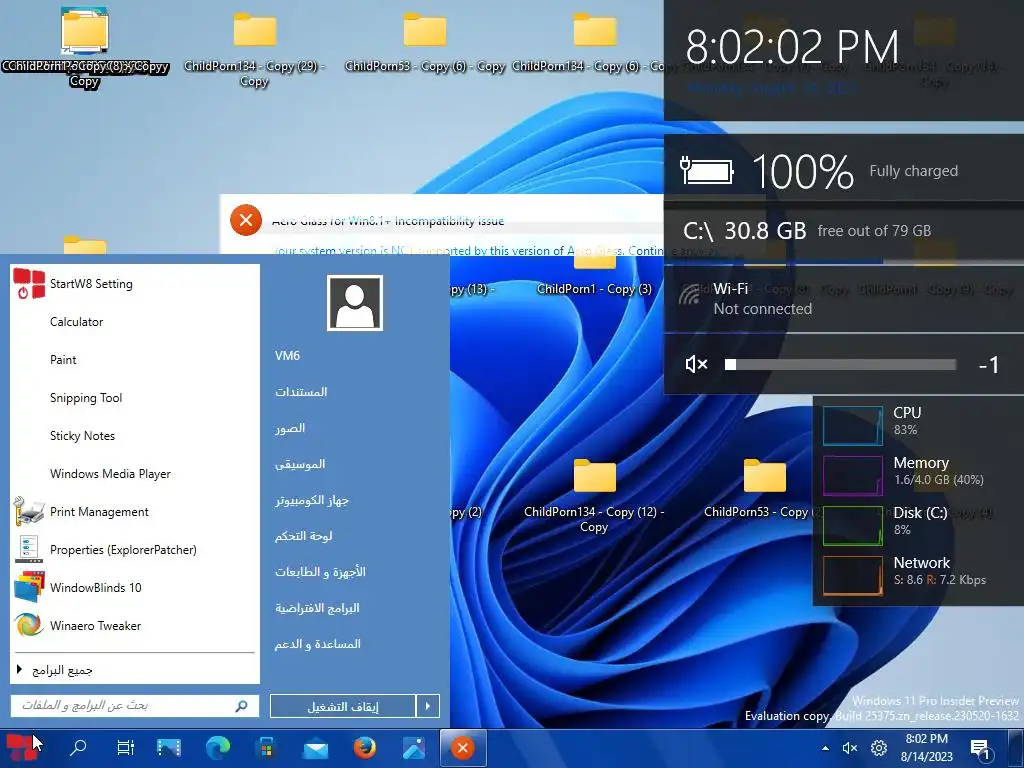This screenshot has height=768, width=1024.
Task: Click the CPU usage graph
Action: tap(853, 426)
